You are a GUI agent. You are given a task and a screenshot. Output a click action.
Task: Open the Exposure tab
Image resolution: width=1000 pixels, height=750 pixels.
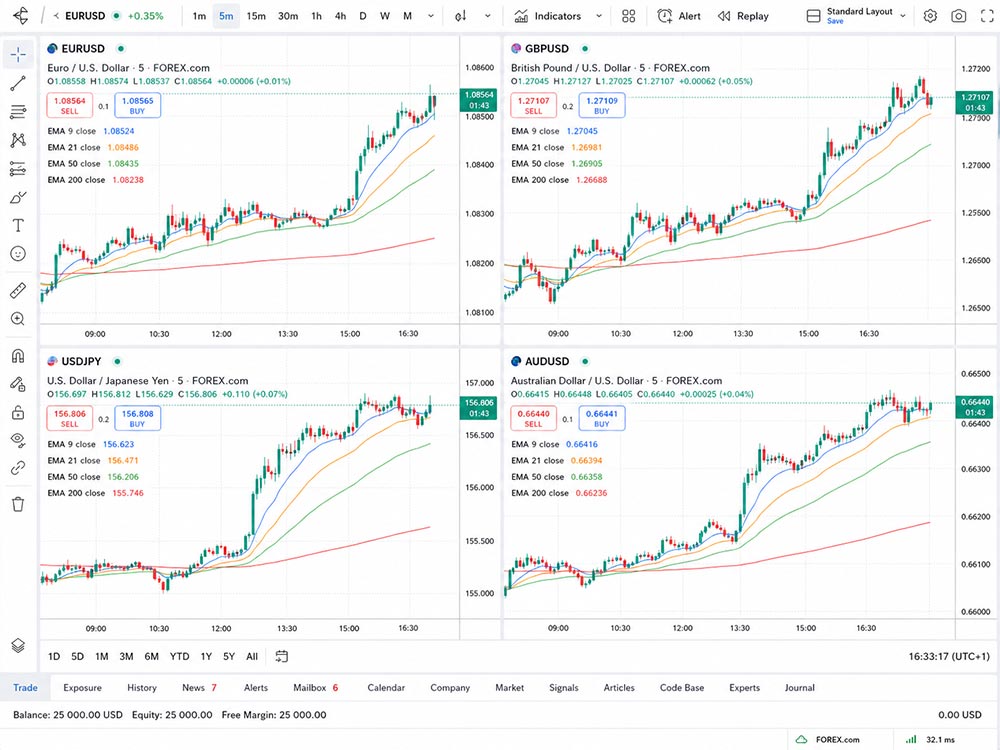82,688
